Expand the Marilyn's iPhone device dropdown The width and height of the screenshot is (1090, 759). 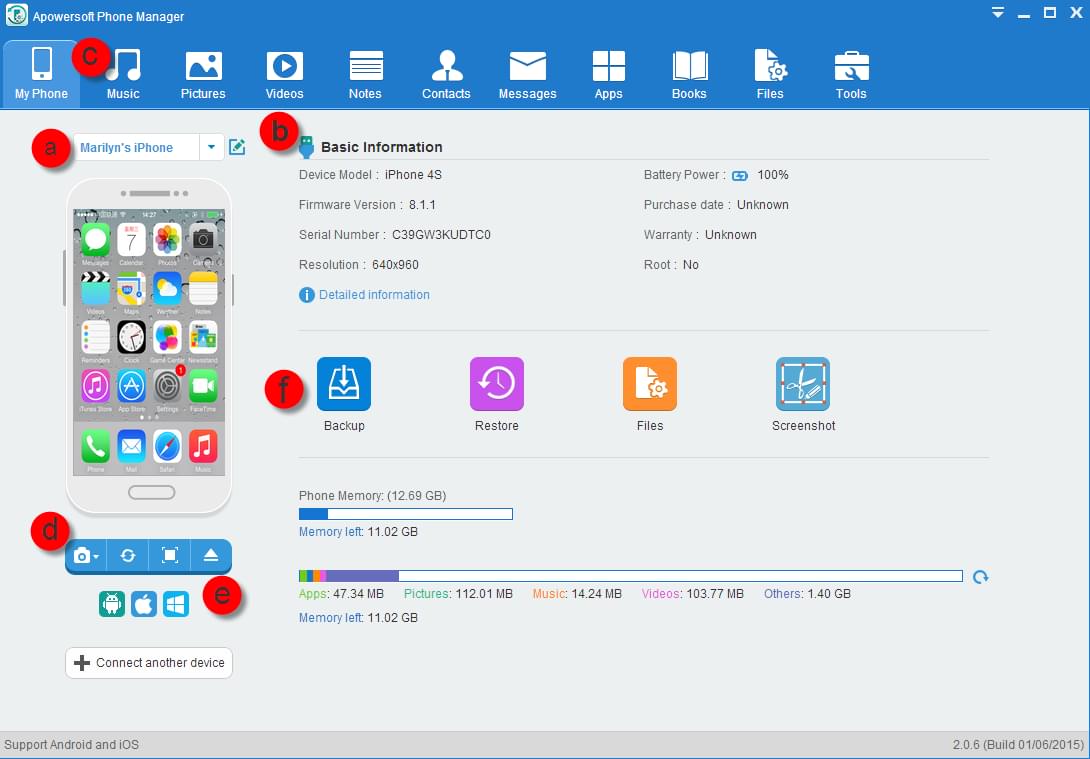pos(211,147)
